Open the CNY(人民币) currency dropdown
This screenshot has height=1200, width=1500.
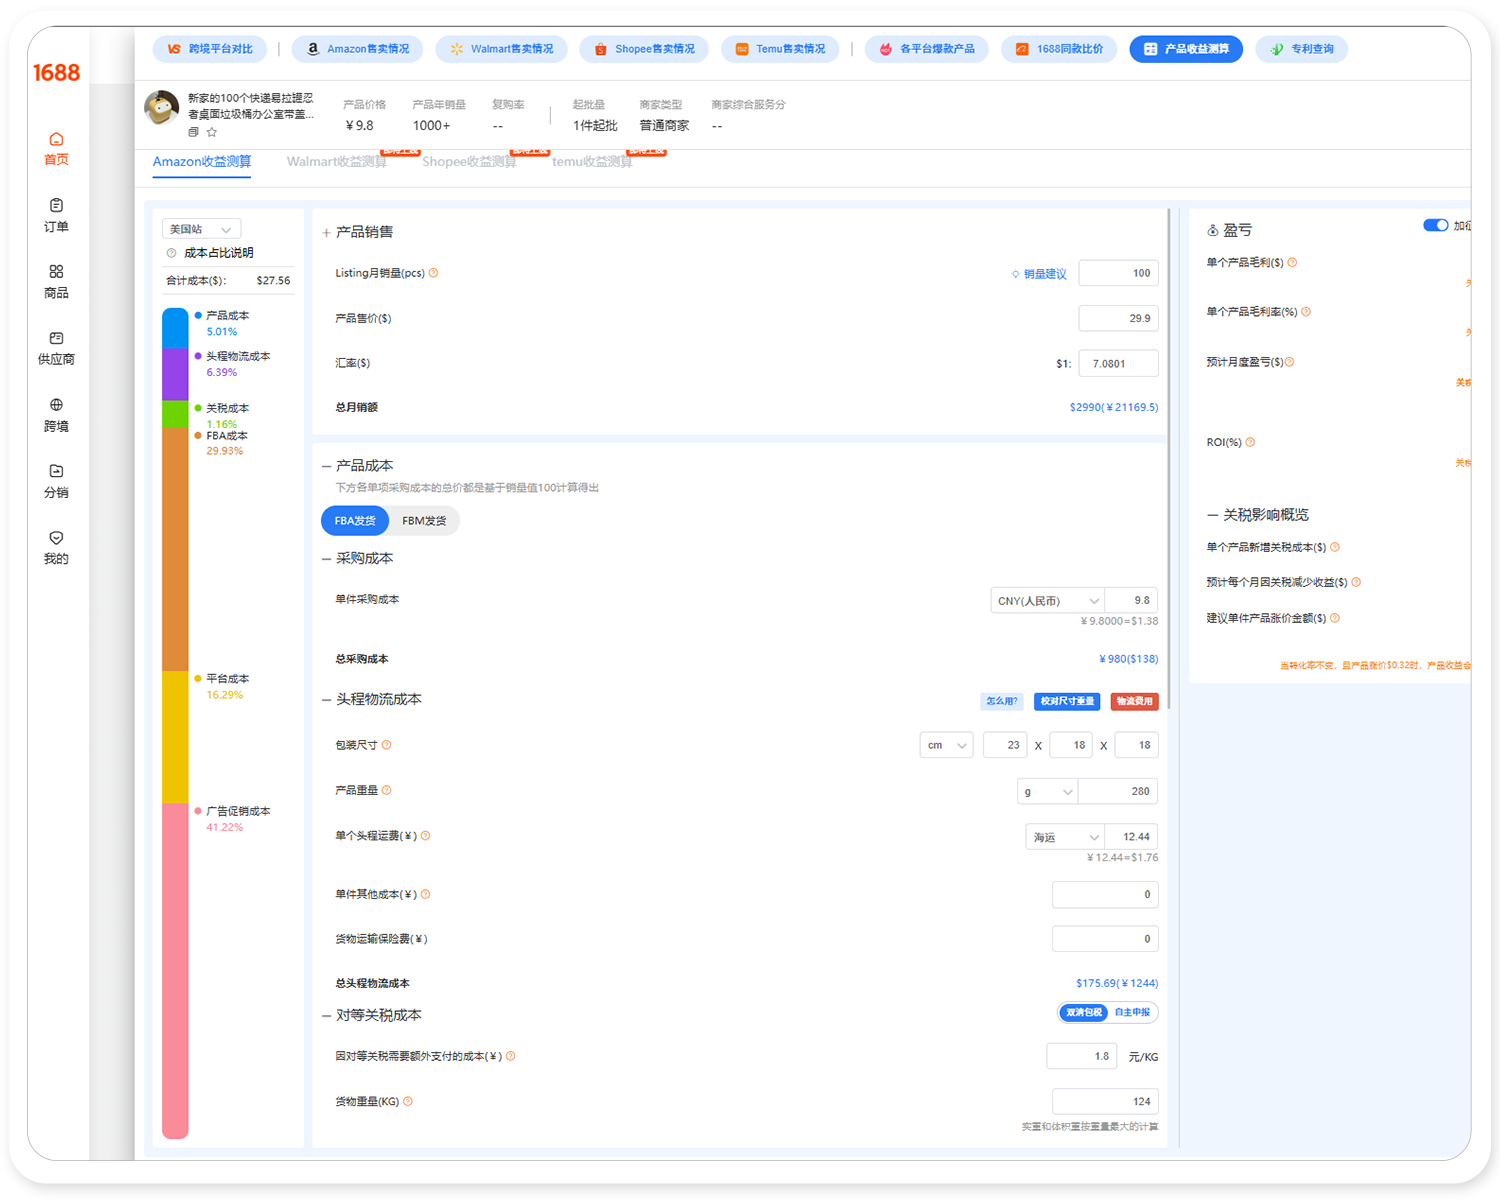(x=1047, y=601)
